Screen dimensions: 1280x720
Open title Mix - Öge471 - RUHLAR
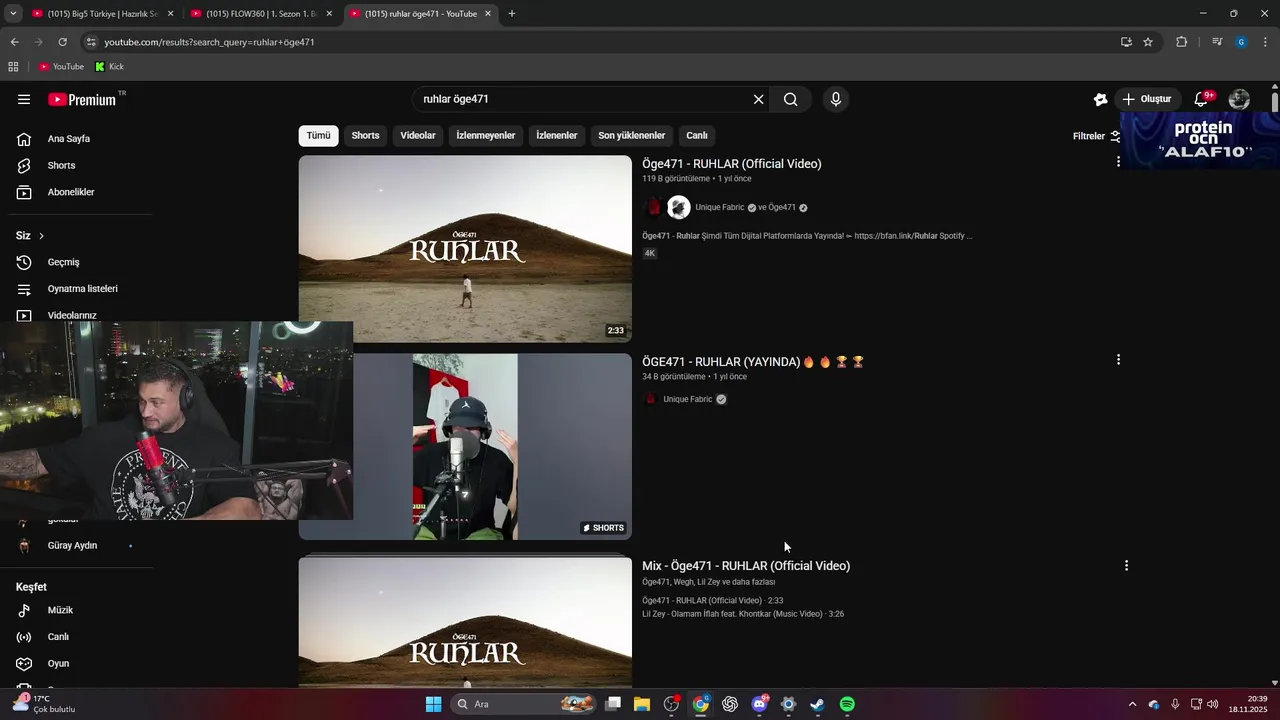pyautogui.click(x=746, y=566)
